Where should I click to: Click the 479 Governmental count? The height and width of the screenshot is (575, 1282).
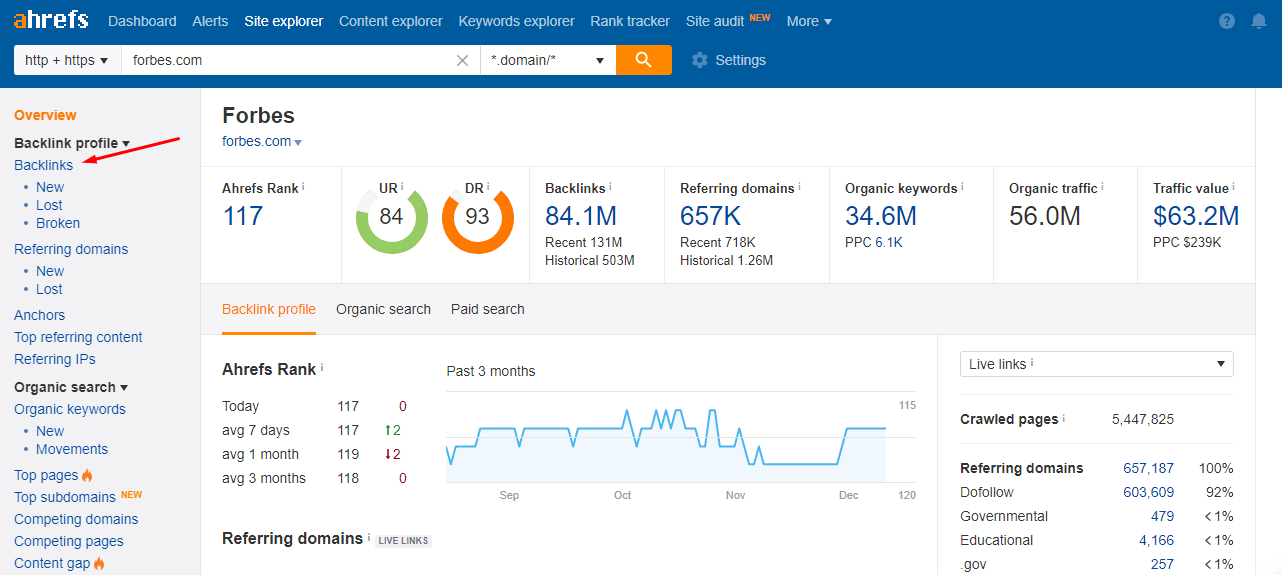[1162, 516]
